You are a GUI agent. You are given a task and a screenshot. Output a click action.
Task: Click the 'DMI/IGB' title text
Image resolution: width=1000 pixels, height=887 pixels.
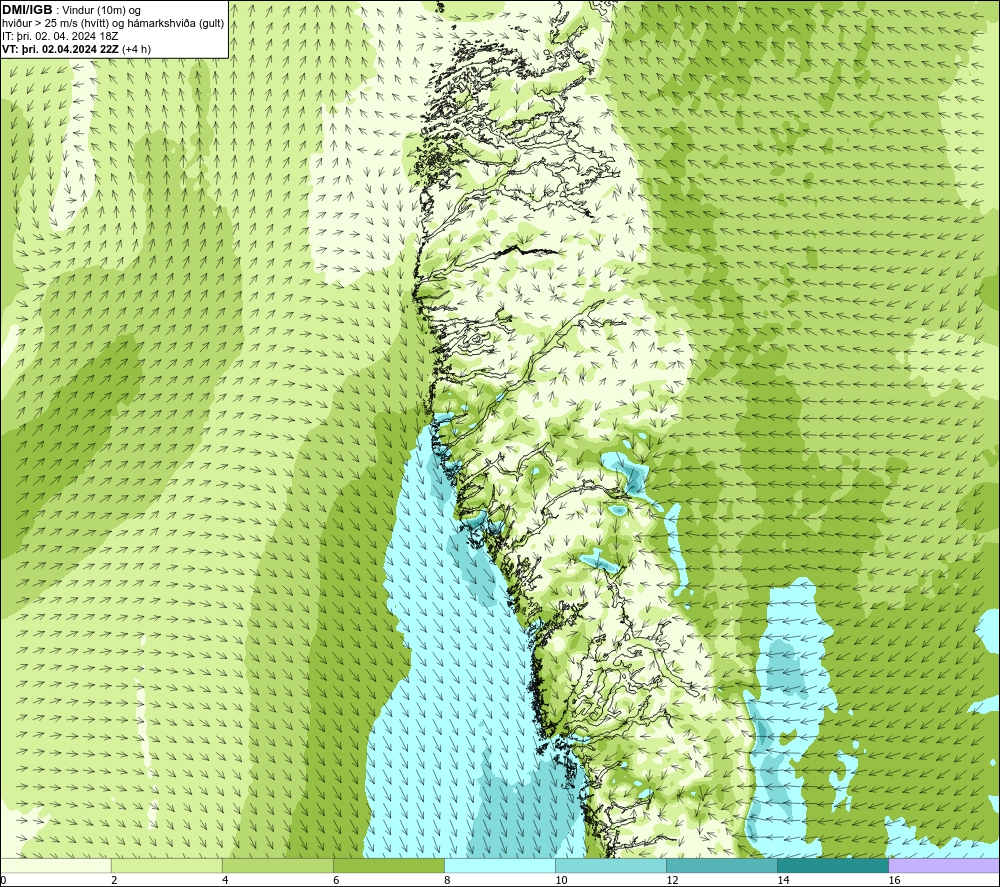click(x=27, y=10)
